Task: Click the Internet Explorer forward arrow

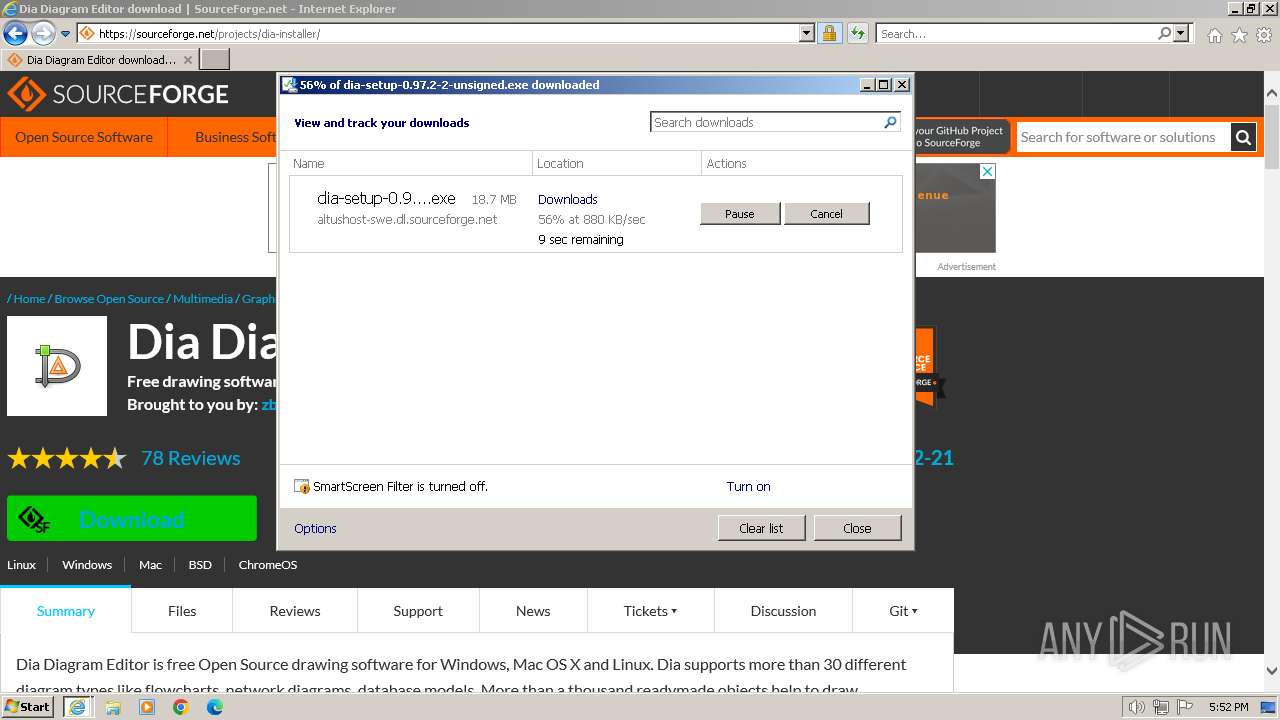Action: [x=43, y=33]
